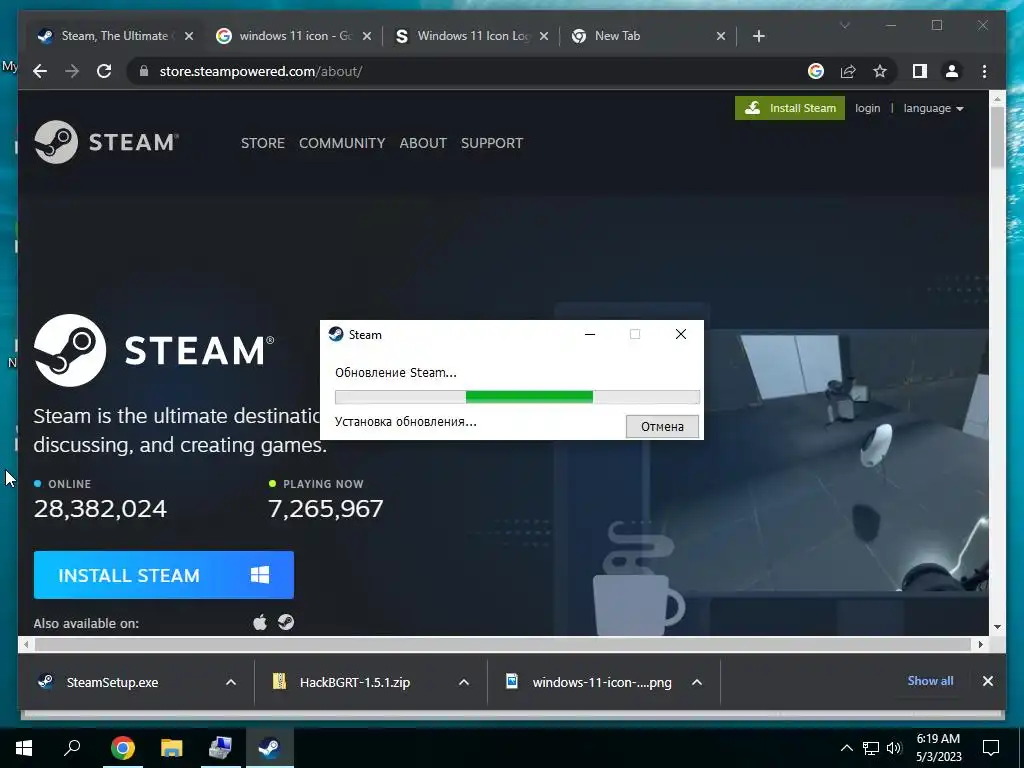Click Show all downloads

coord(930,680)
